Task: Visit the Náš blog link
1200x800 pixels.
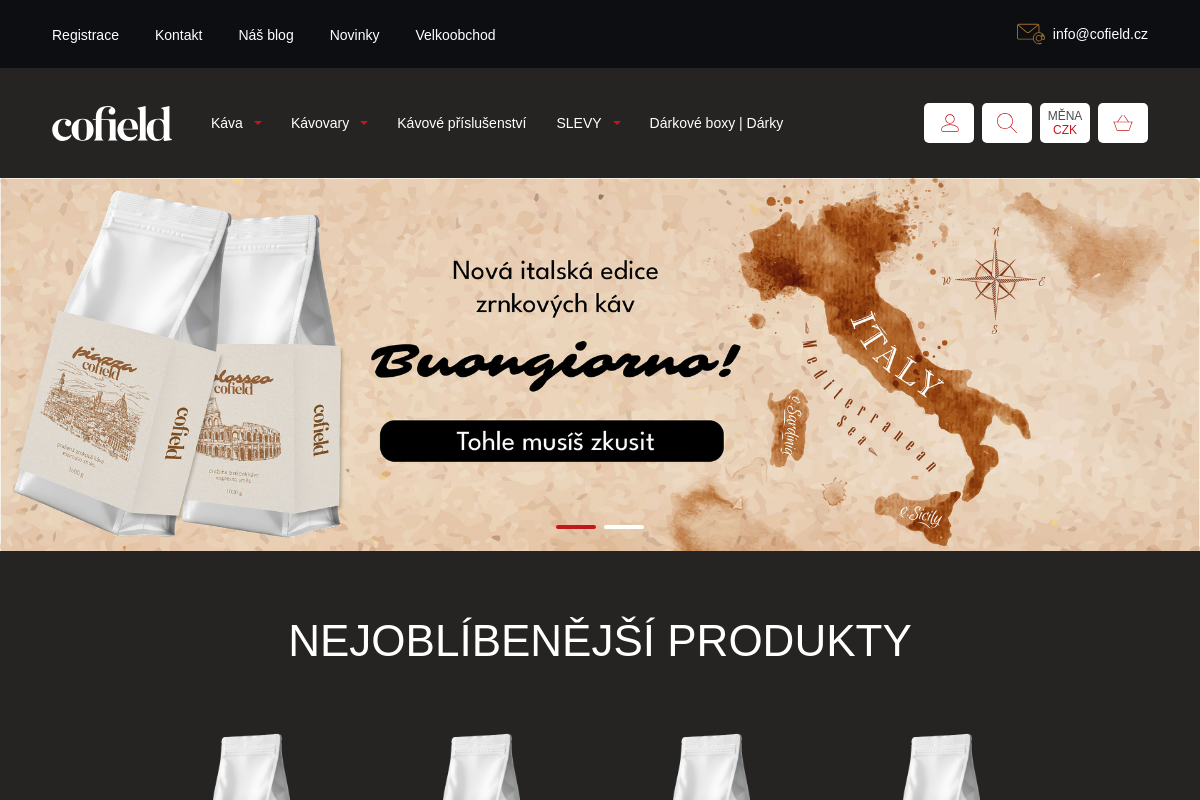Action: (x=266, y=35)
